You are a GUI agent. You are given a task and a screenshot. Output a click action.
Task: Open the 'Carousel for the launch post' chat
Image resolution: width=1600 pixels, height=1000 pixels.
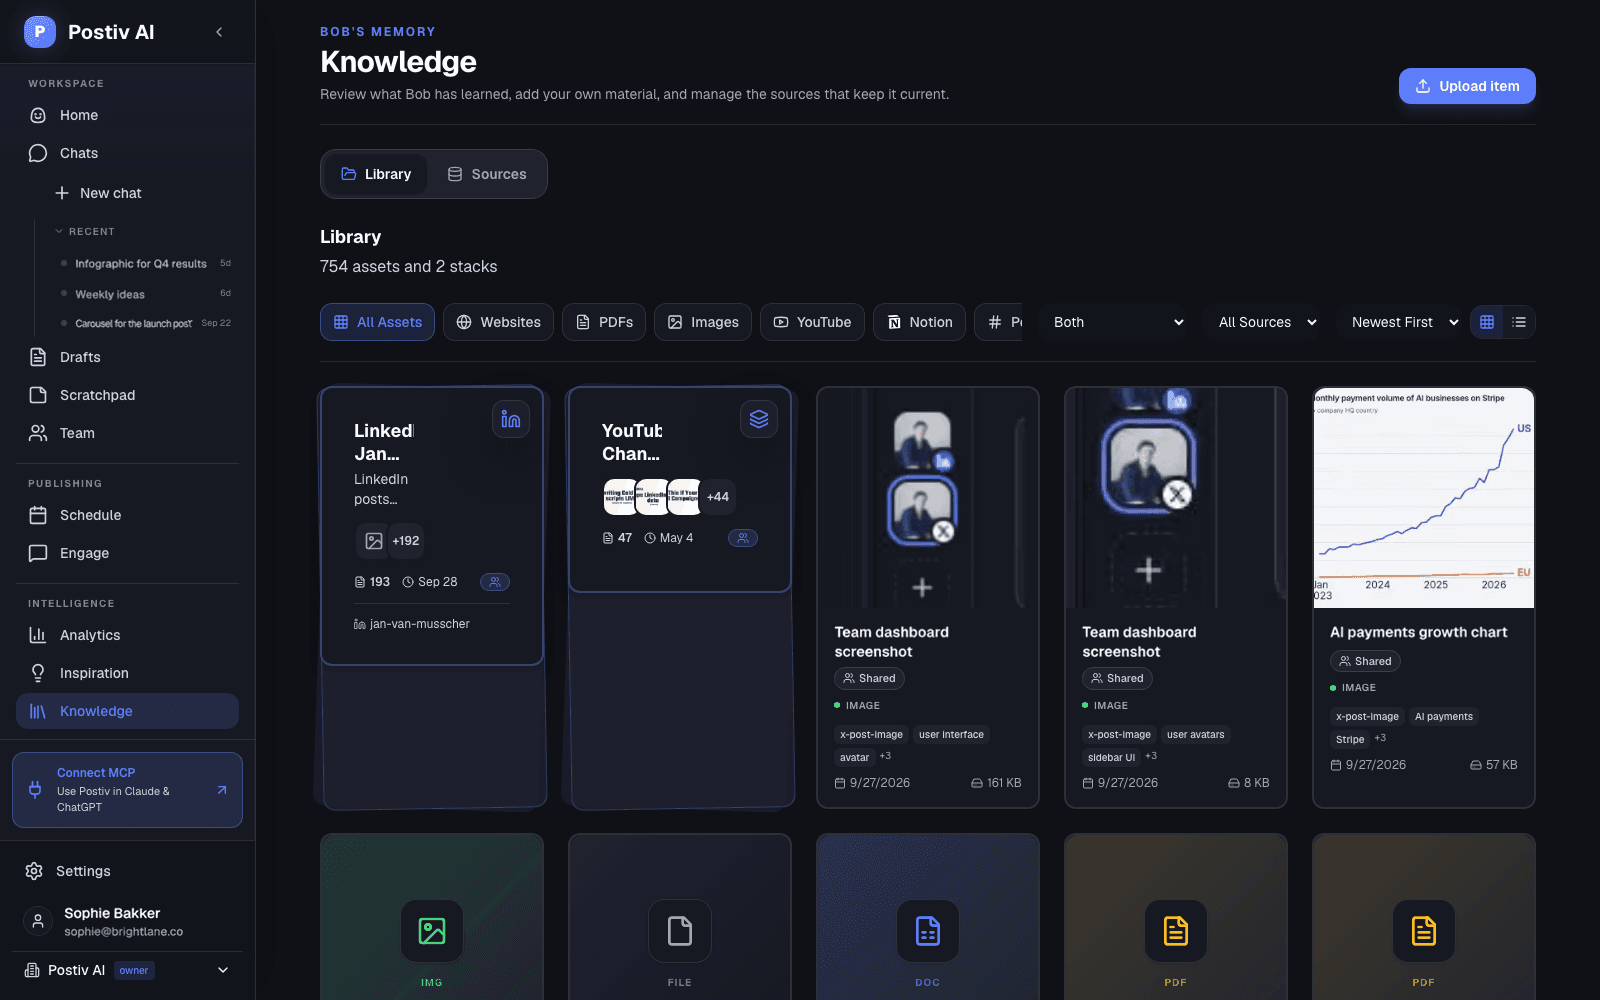(x=145, y=324)
